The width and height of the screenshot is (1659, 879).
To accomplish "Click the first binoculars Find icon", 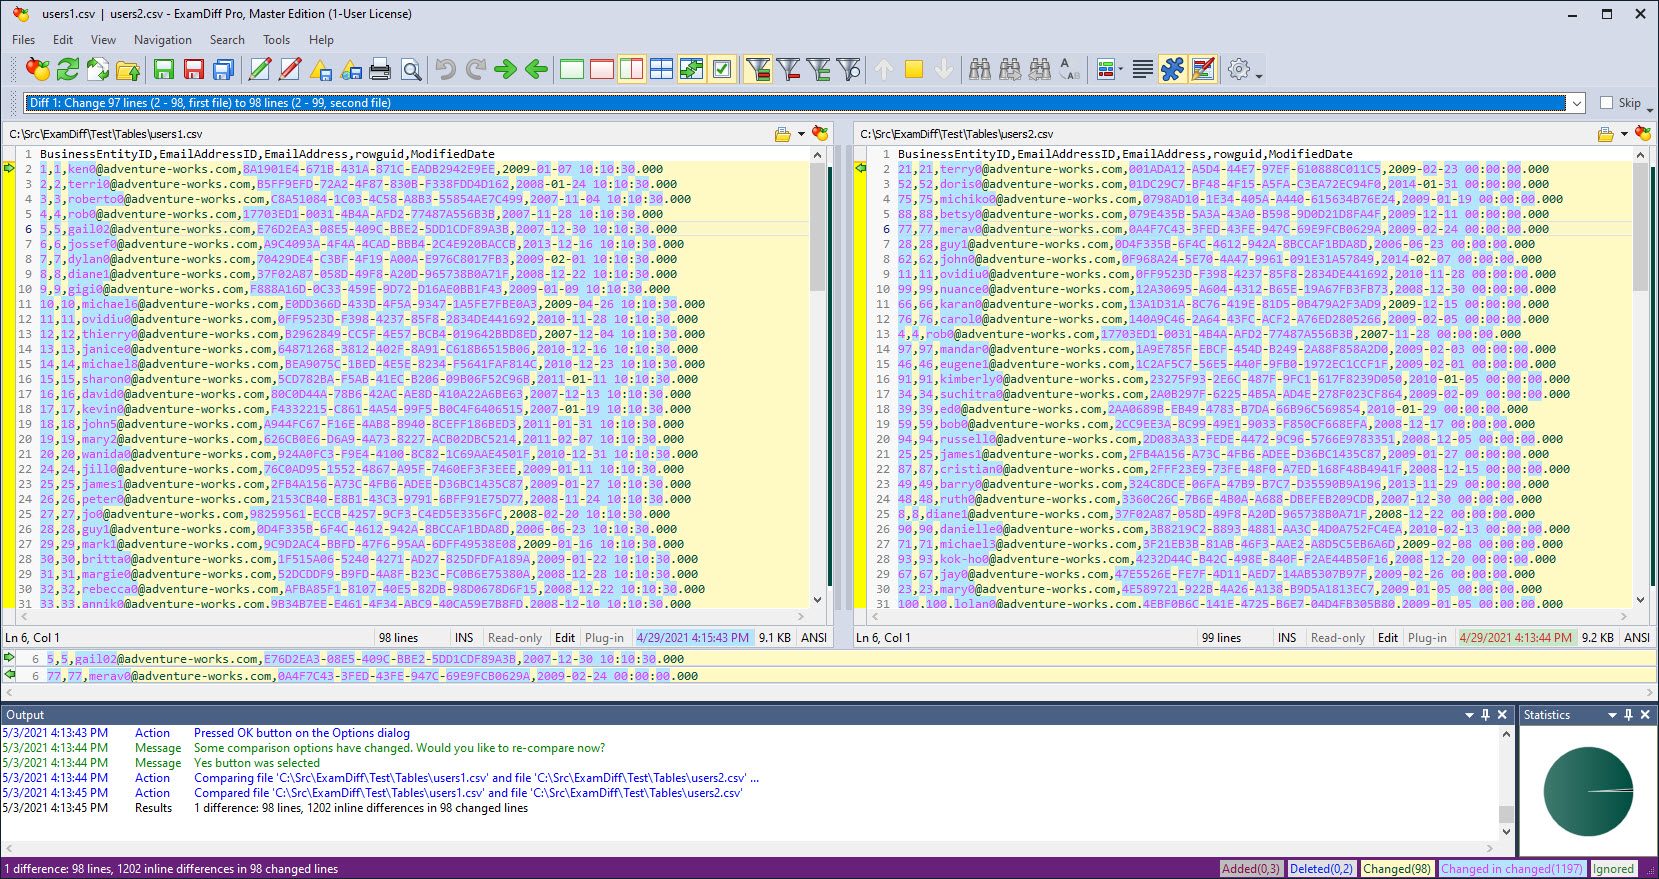I will pos(980,69).
